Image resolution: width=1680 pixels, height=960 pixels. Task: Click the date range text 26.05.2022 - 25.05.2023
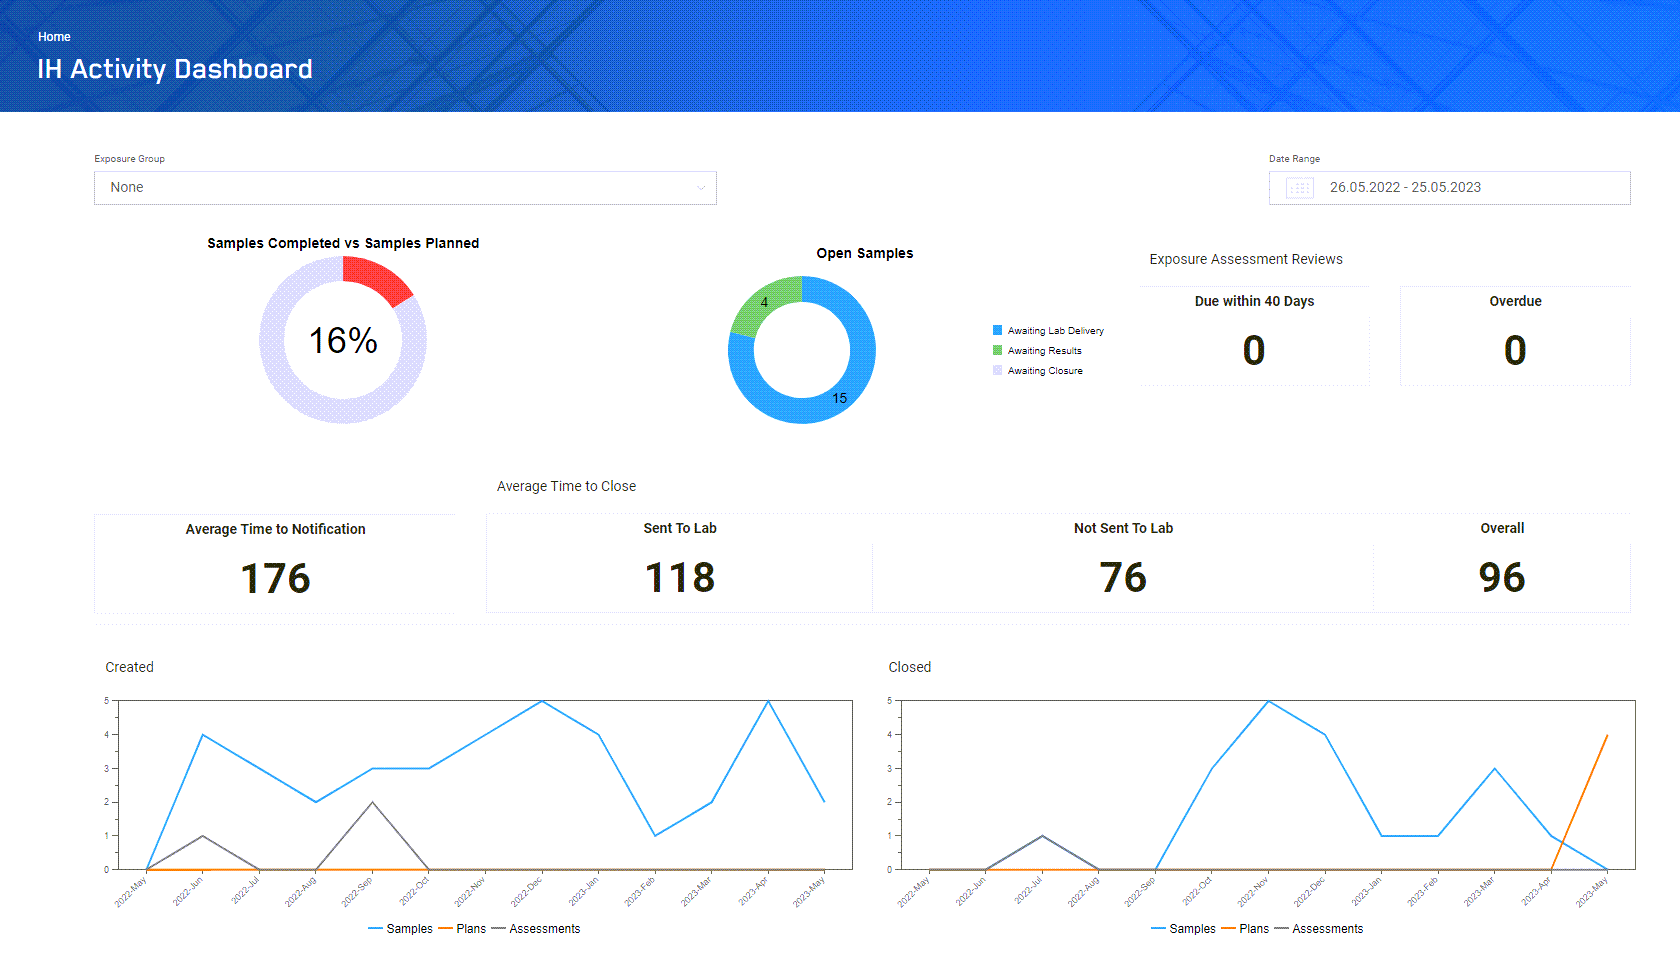point(1405,187)
